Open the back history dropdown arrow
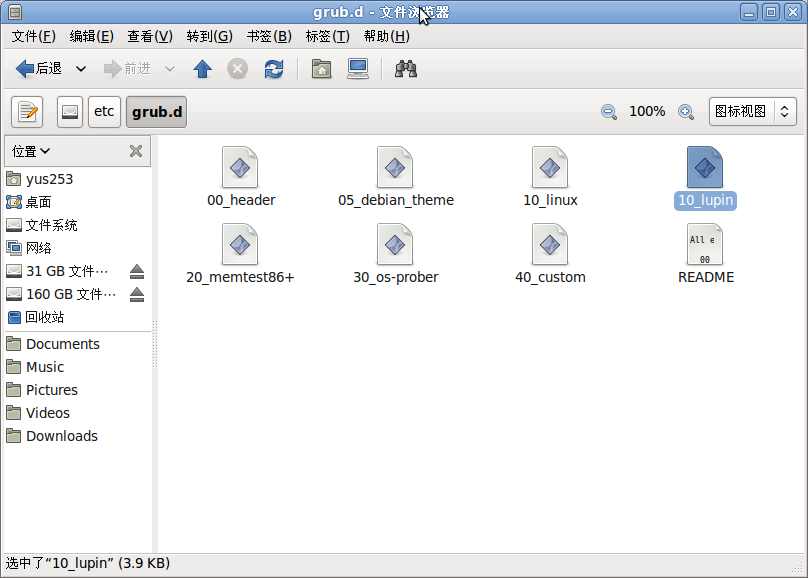 click(x=81, y=69)
